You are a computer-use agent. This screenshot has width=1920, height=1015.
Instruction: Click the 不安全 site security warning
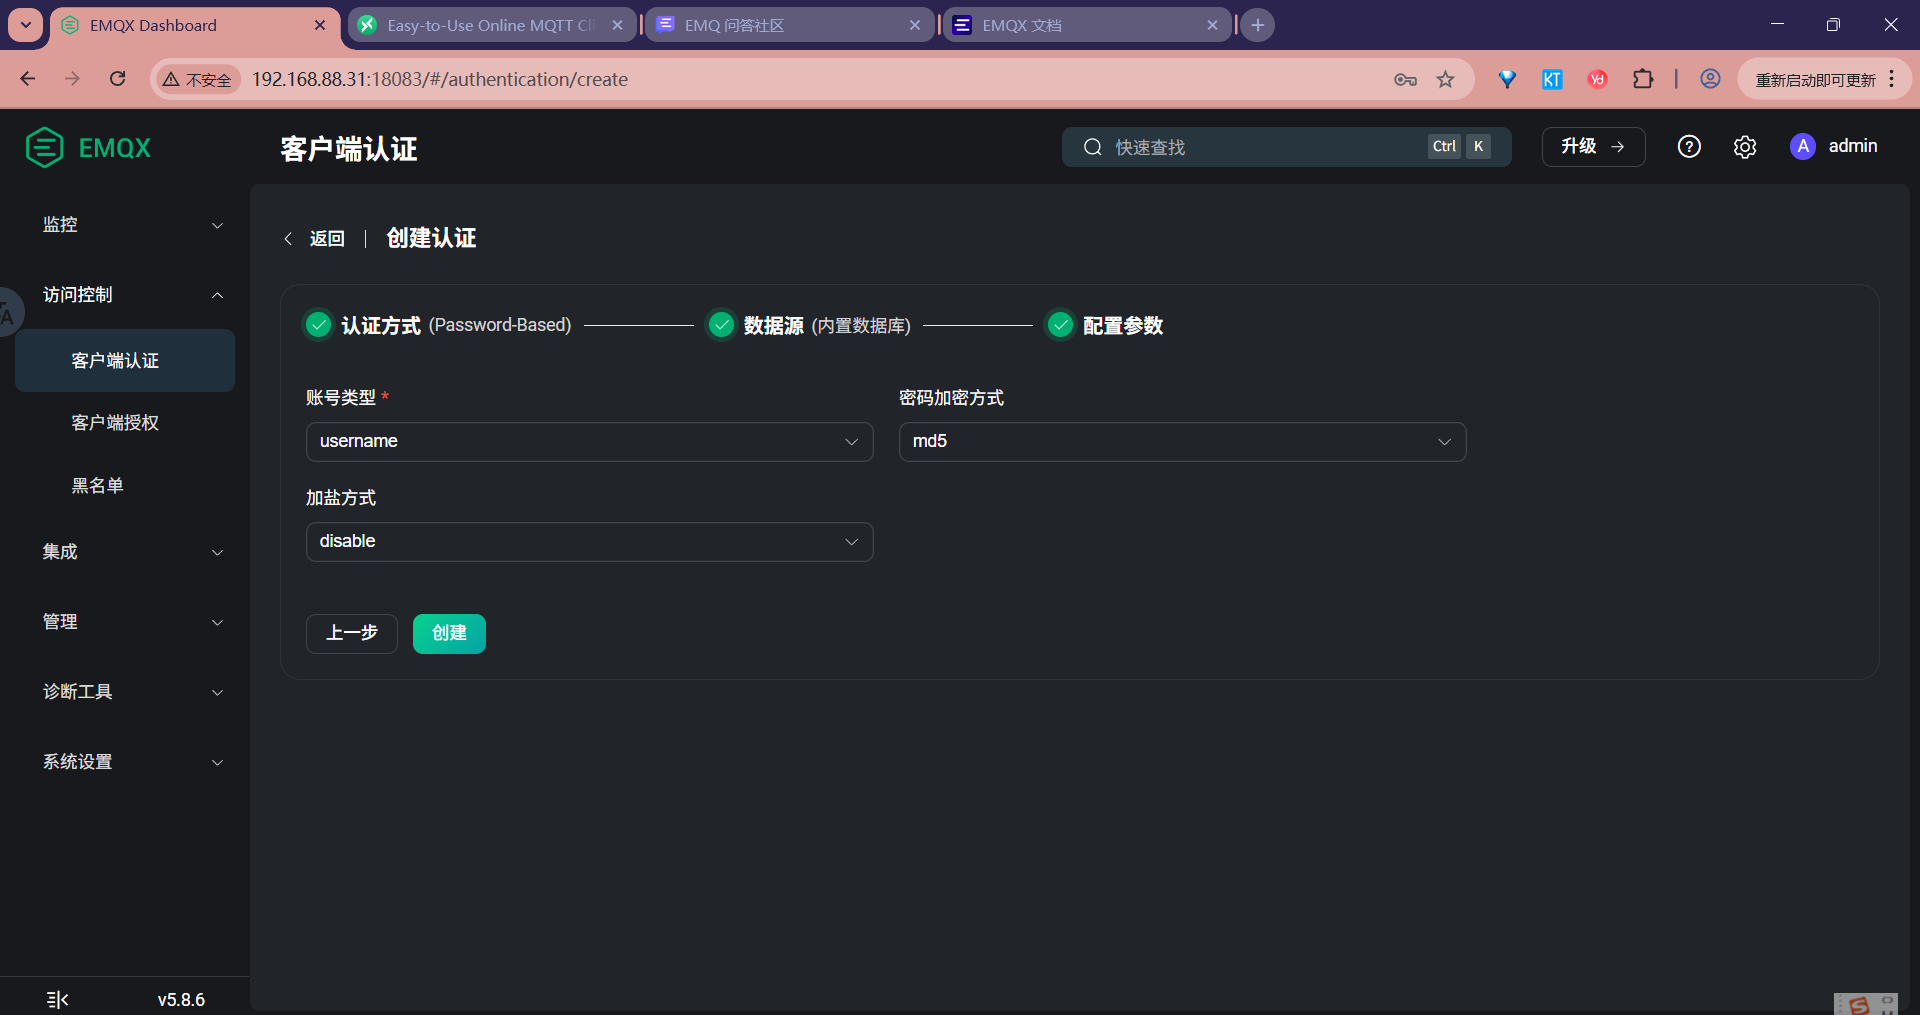tap(197, 79)
